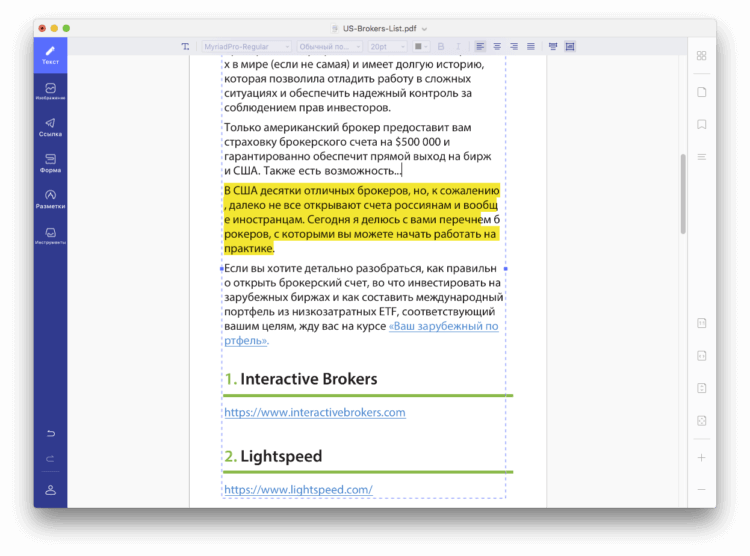Open the page view icon in right panel

[x=701, y=92]
